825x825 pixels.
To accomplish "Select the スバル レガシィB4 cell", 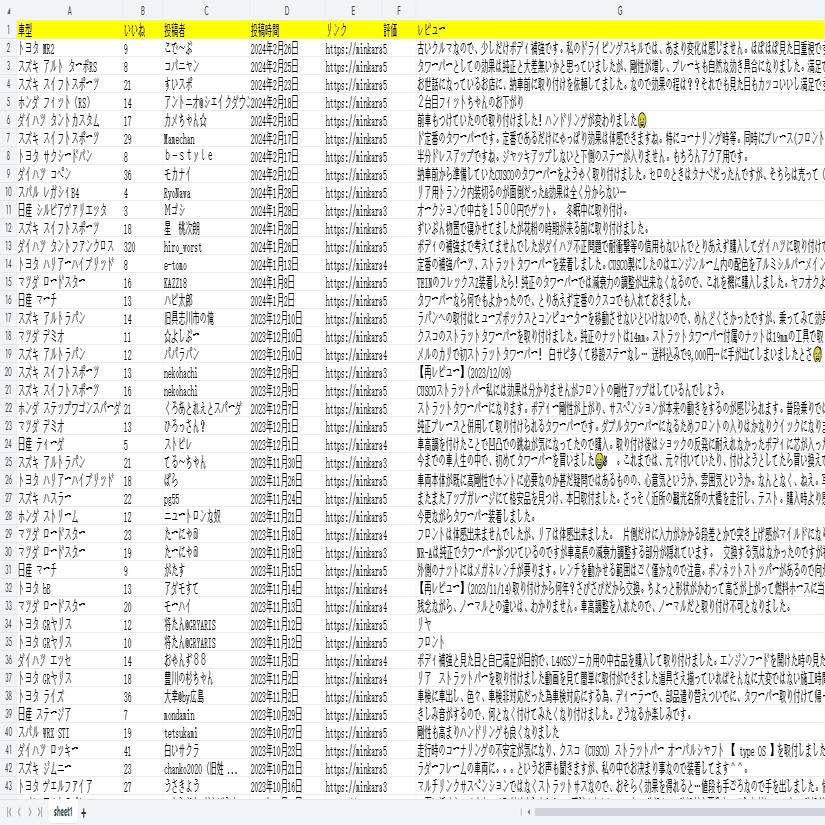I will coord(69,193).
